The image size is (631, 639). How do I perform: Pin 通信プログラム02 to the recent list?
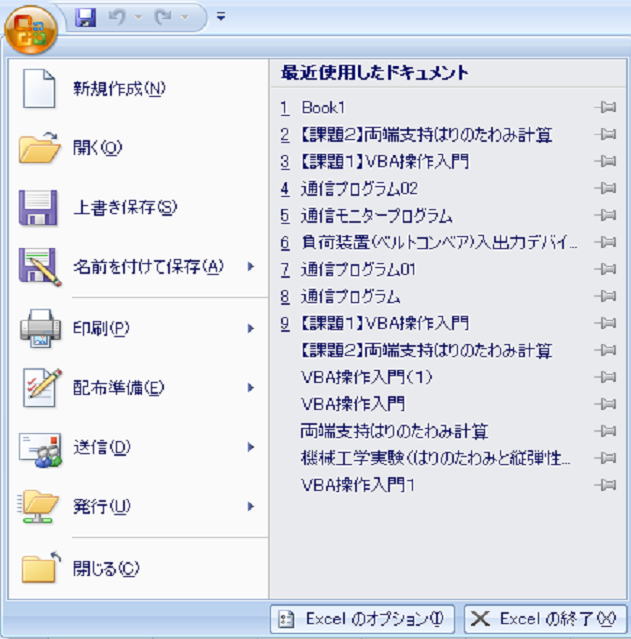(605, 188)
